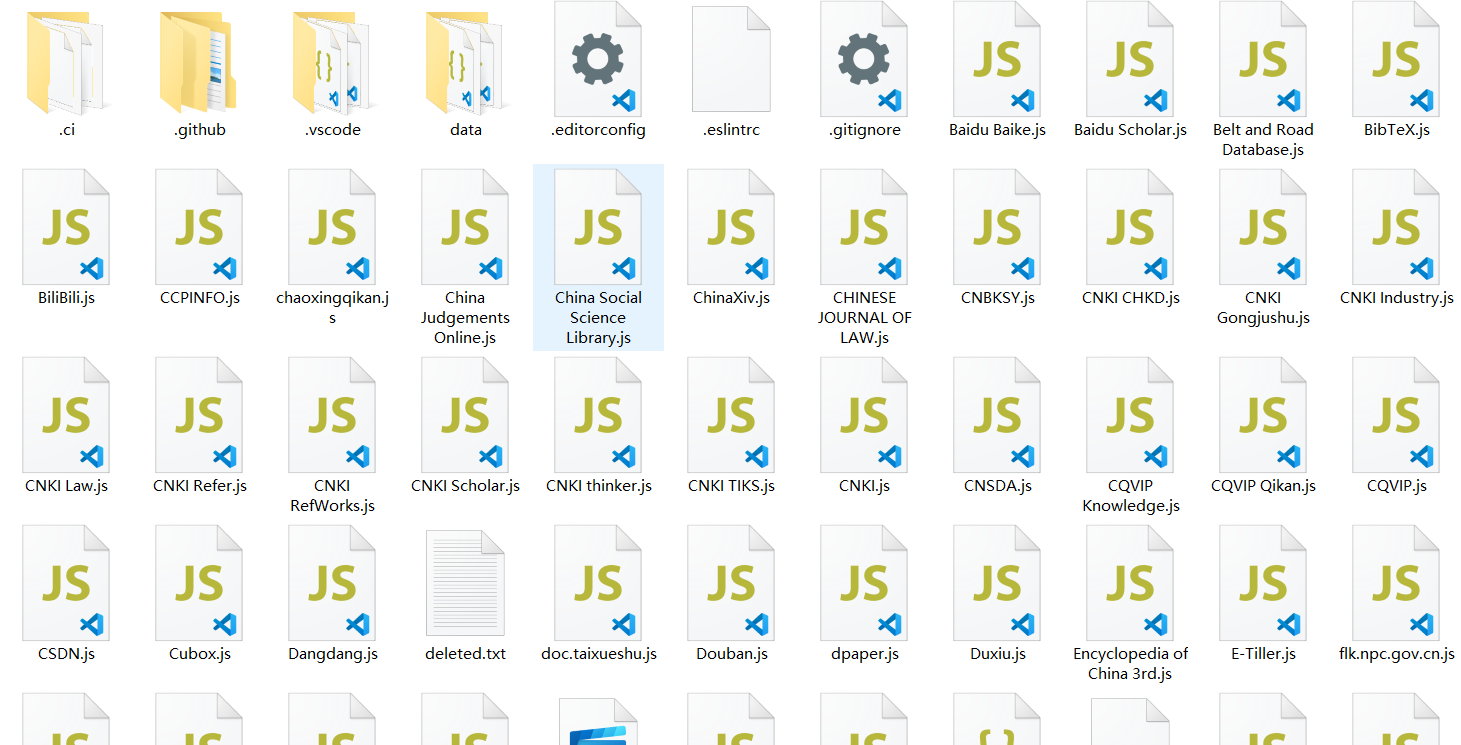
Task: Select the BibTeX.js file icon
Action: tap(1396, 58)
